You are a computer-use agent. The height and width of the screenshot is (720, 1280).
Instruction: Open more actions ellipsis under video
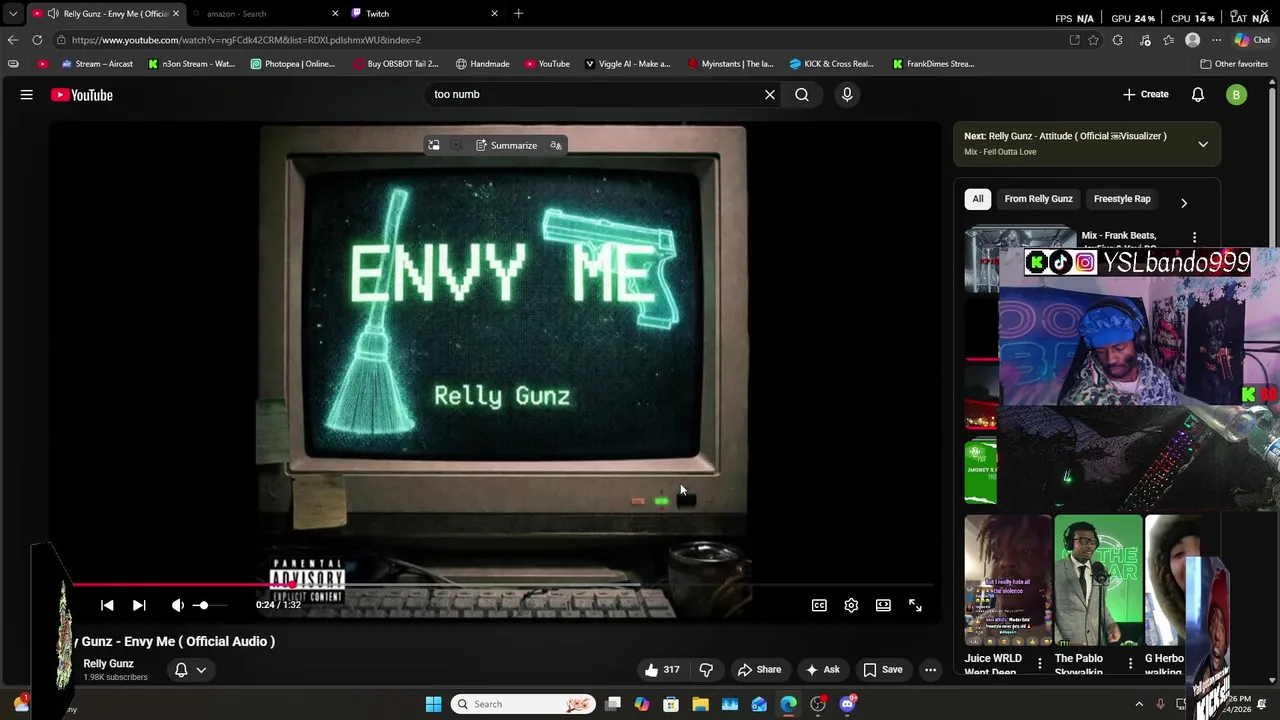click(930, 670)
